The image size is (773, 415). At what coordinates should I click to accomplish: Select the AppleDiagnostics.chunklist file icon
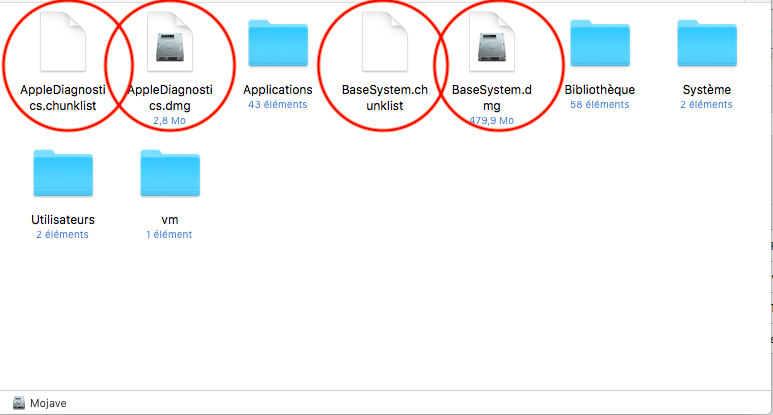63,42
